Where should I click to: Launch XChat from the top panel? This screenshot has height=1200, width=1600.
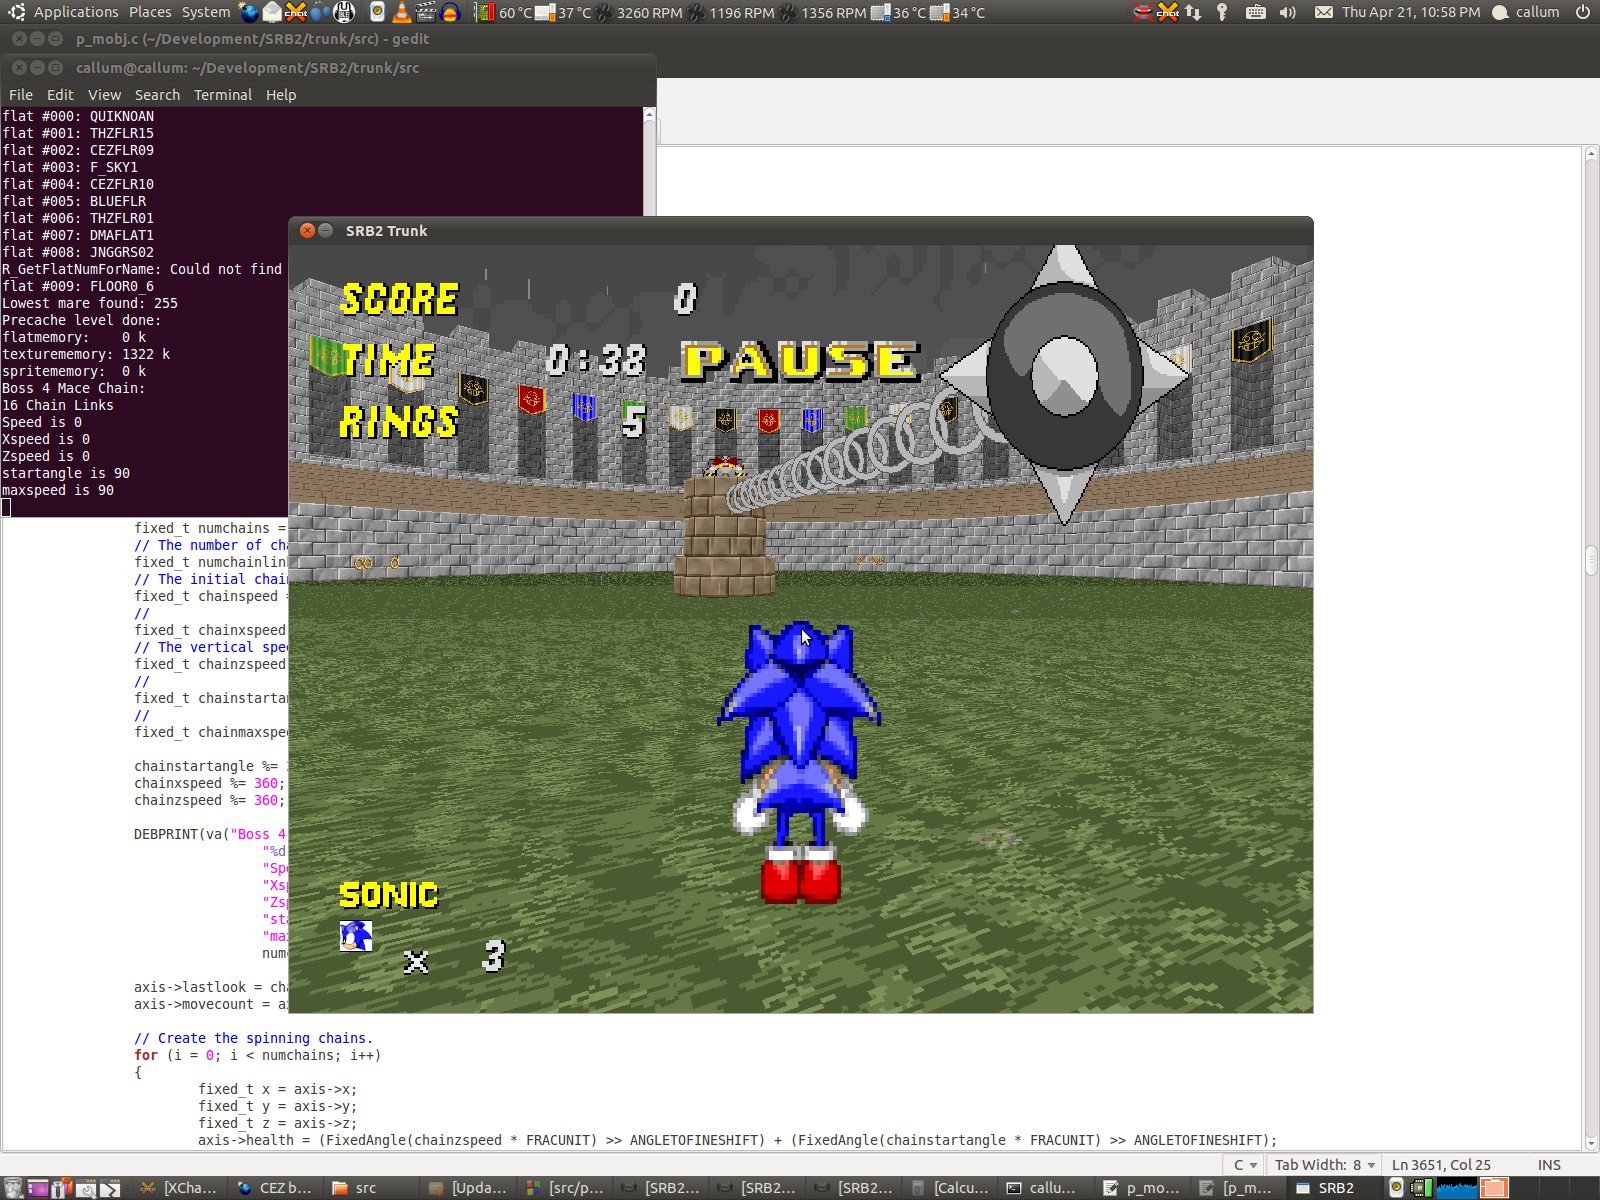pos(296,12)
